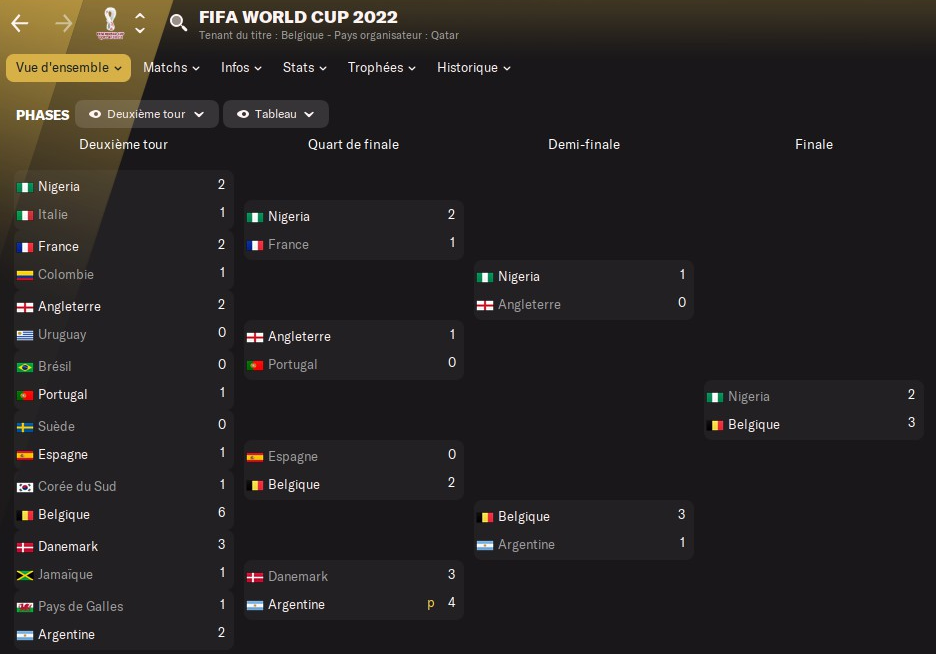Click the back navigation arrow
The image size is (936, 654).
[x=20, y=23]
